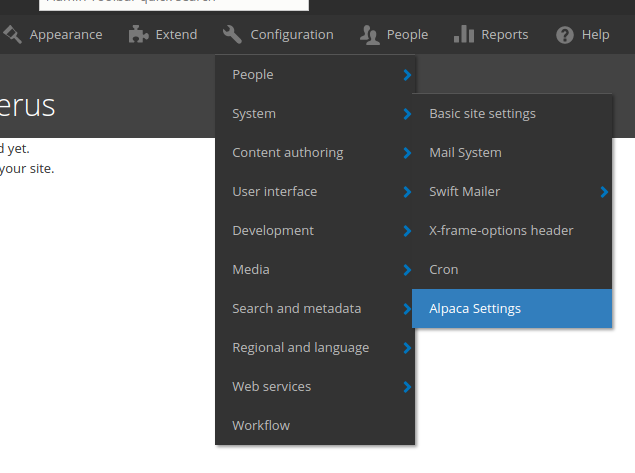Expand the Regional and language arrow
The height and width of the screenshot is (473, 635).
point(406,348)
